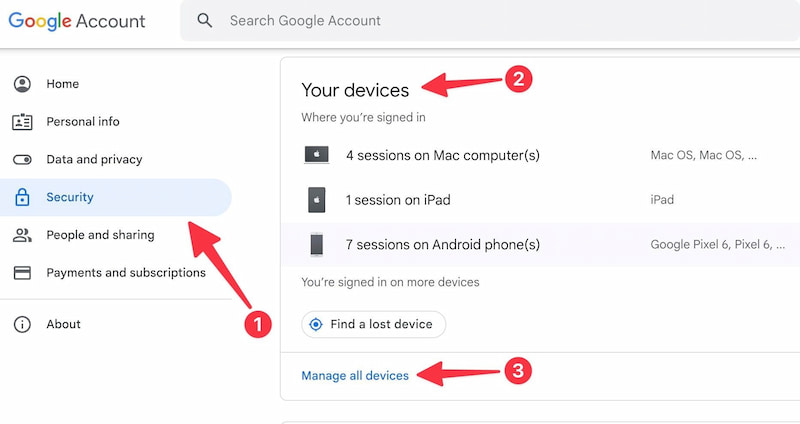
Task: Click the Payments credit card icon
Action: pos(22,273)
